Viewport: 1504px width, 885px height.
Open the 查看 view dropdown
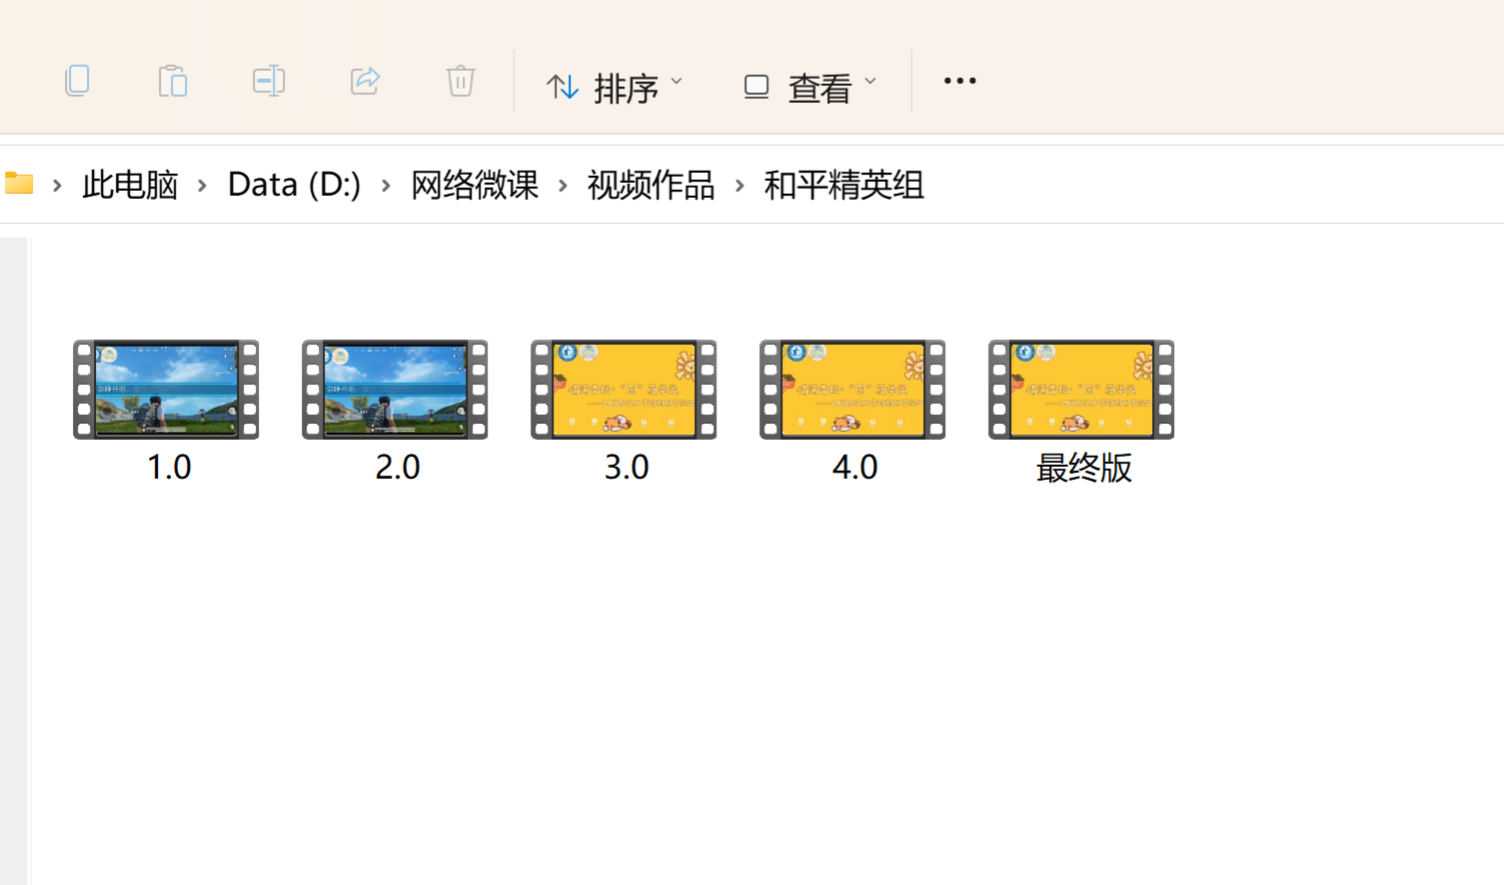(x=809, y=87)
